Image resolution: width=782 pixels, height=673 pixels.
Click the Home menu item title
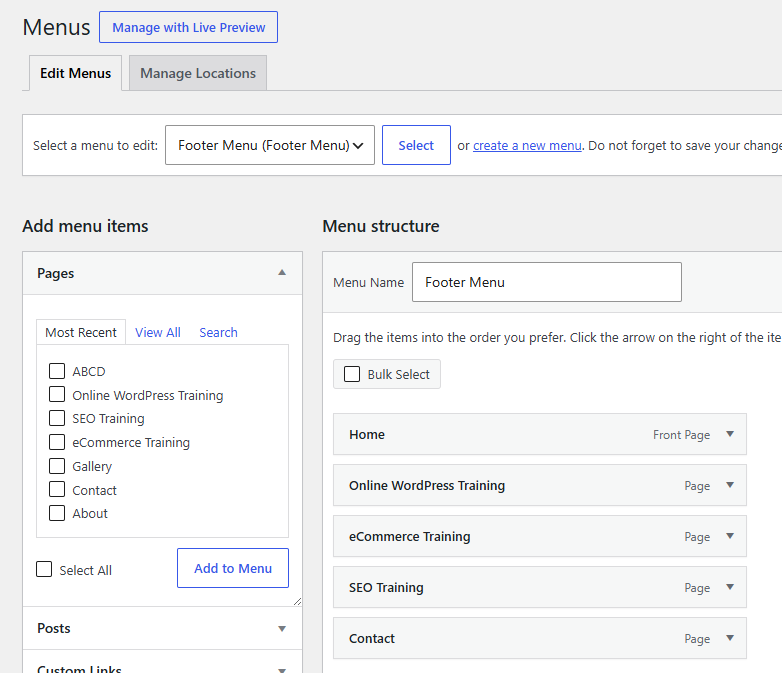click(x=367, y=435)
